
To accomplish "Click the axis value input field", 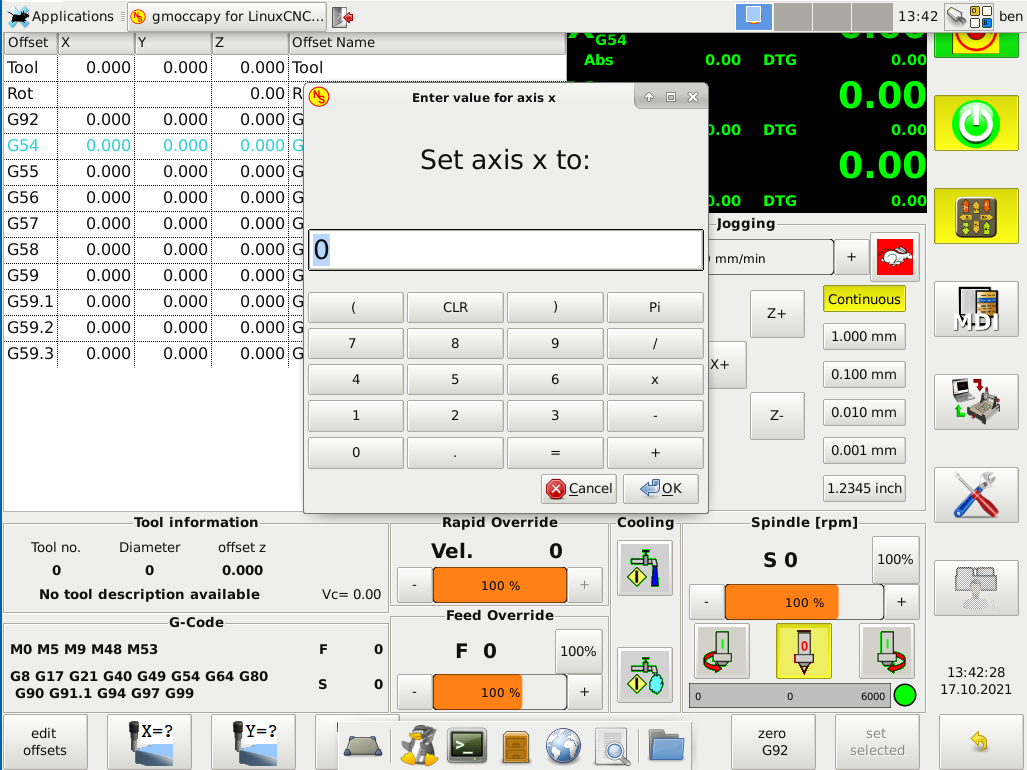I will [x=506, y=249].
